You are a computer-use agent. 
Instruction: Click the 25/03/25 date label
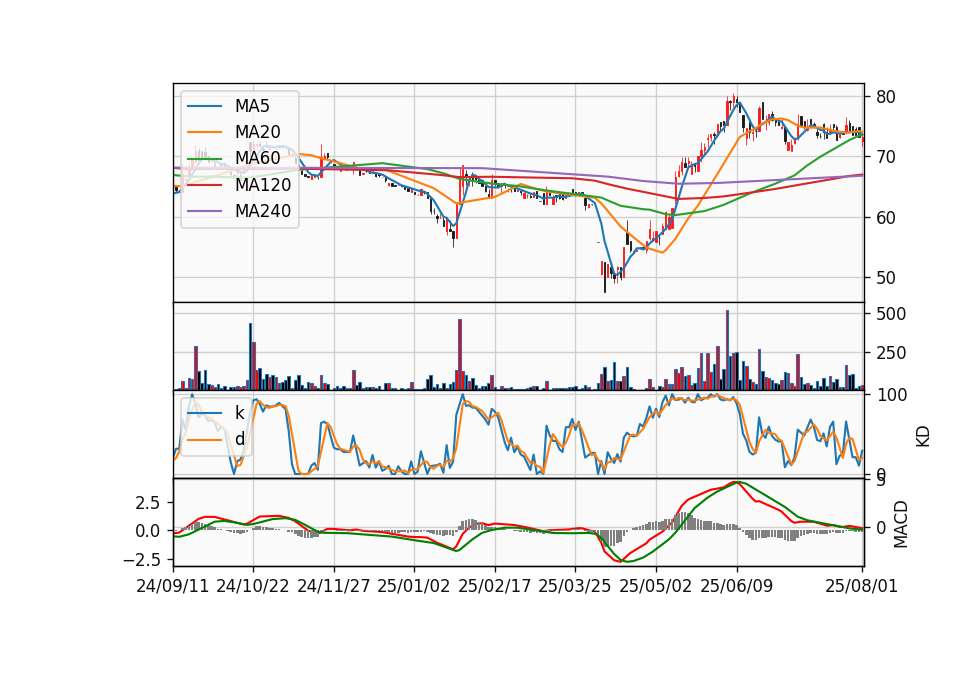click(x=575, y=586)
